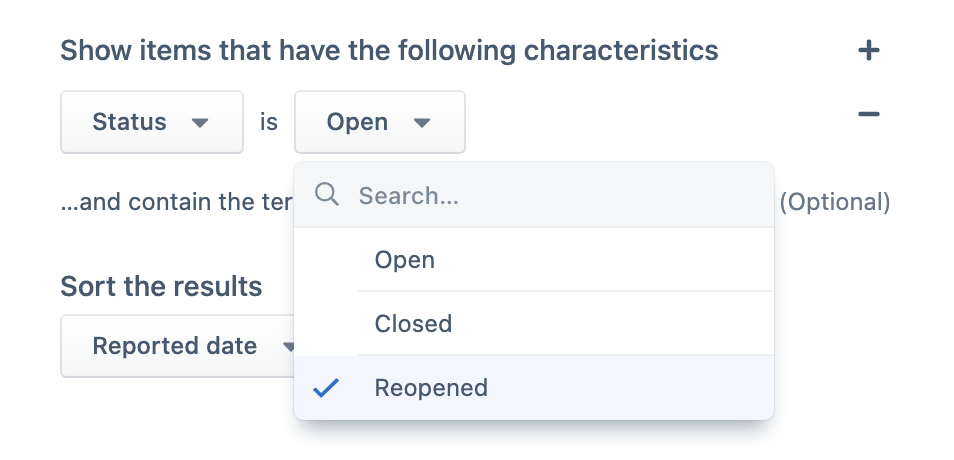Click the 'Sort the results' heading
The height and width of the screenshot is (460, 954).
161,286
